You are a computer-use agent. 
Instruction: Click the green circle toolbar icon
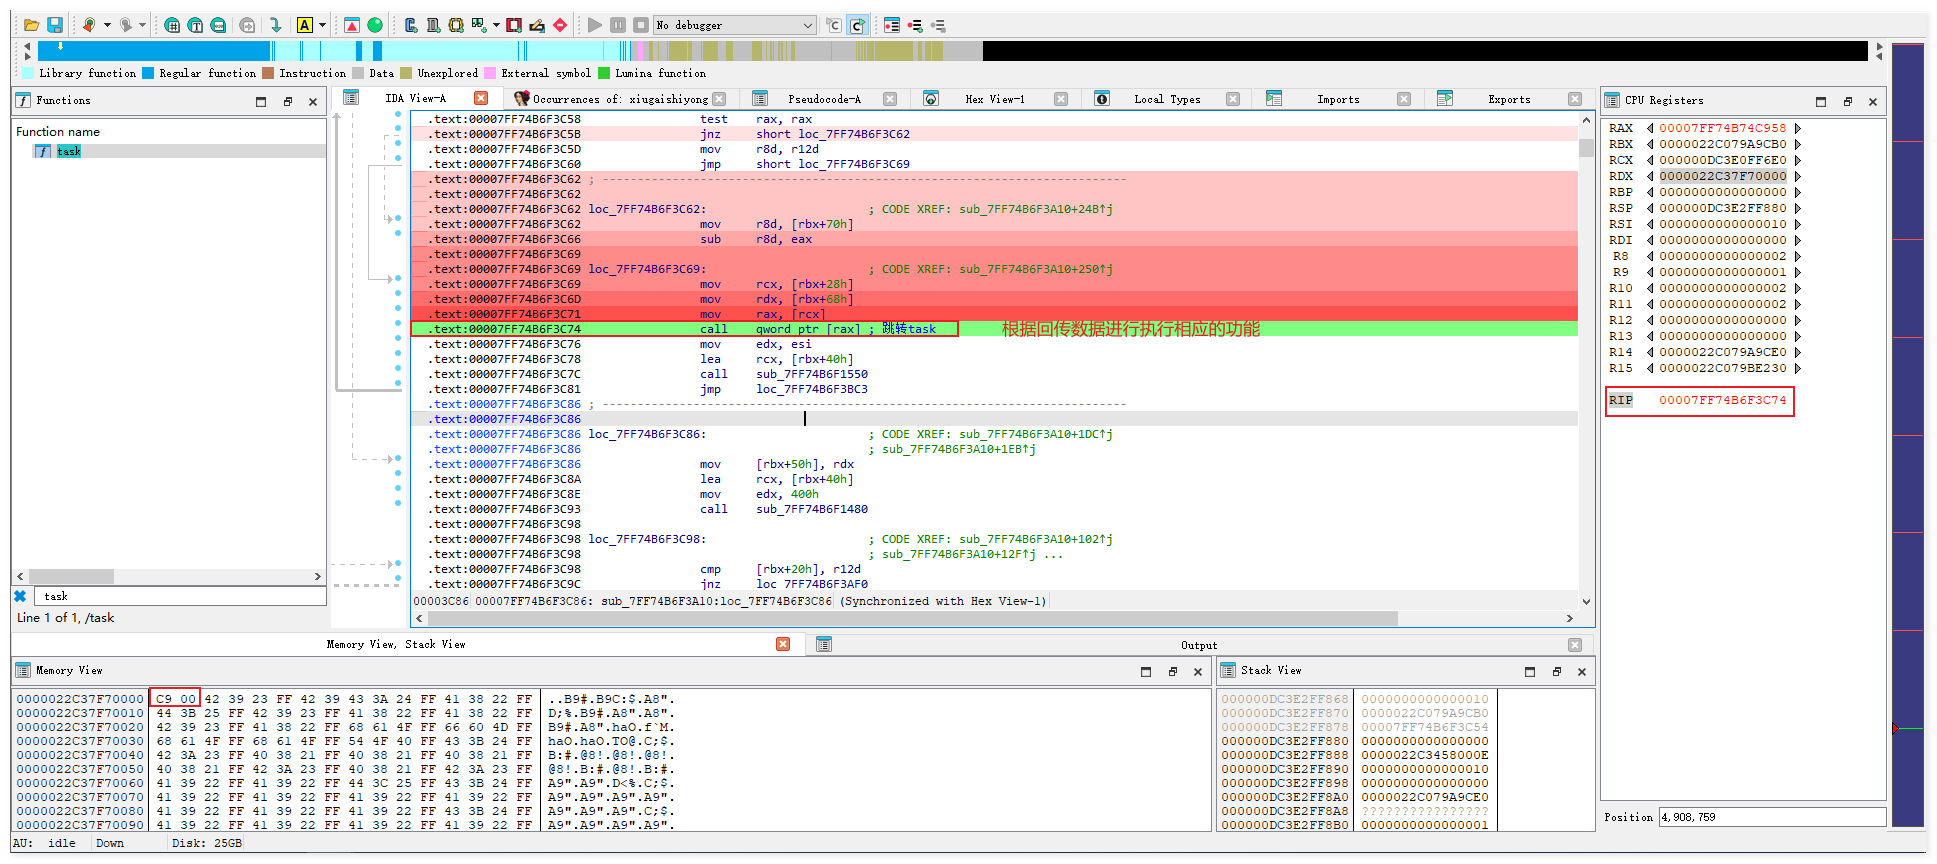(x=375, y=25)
